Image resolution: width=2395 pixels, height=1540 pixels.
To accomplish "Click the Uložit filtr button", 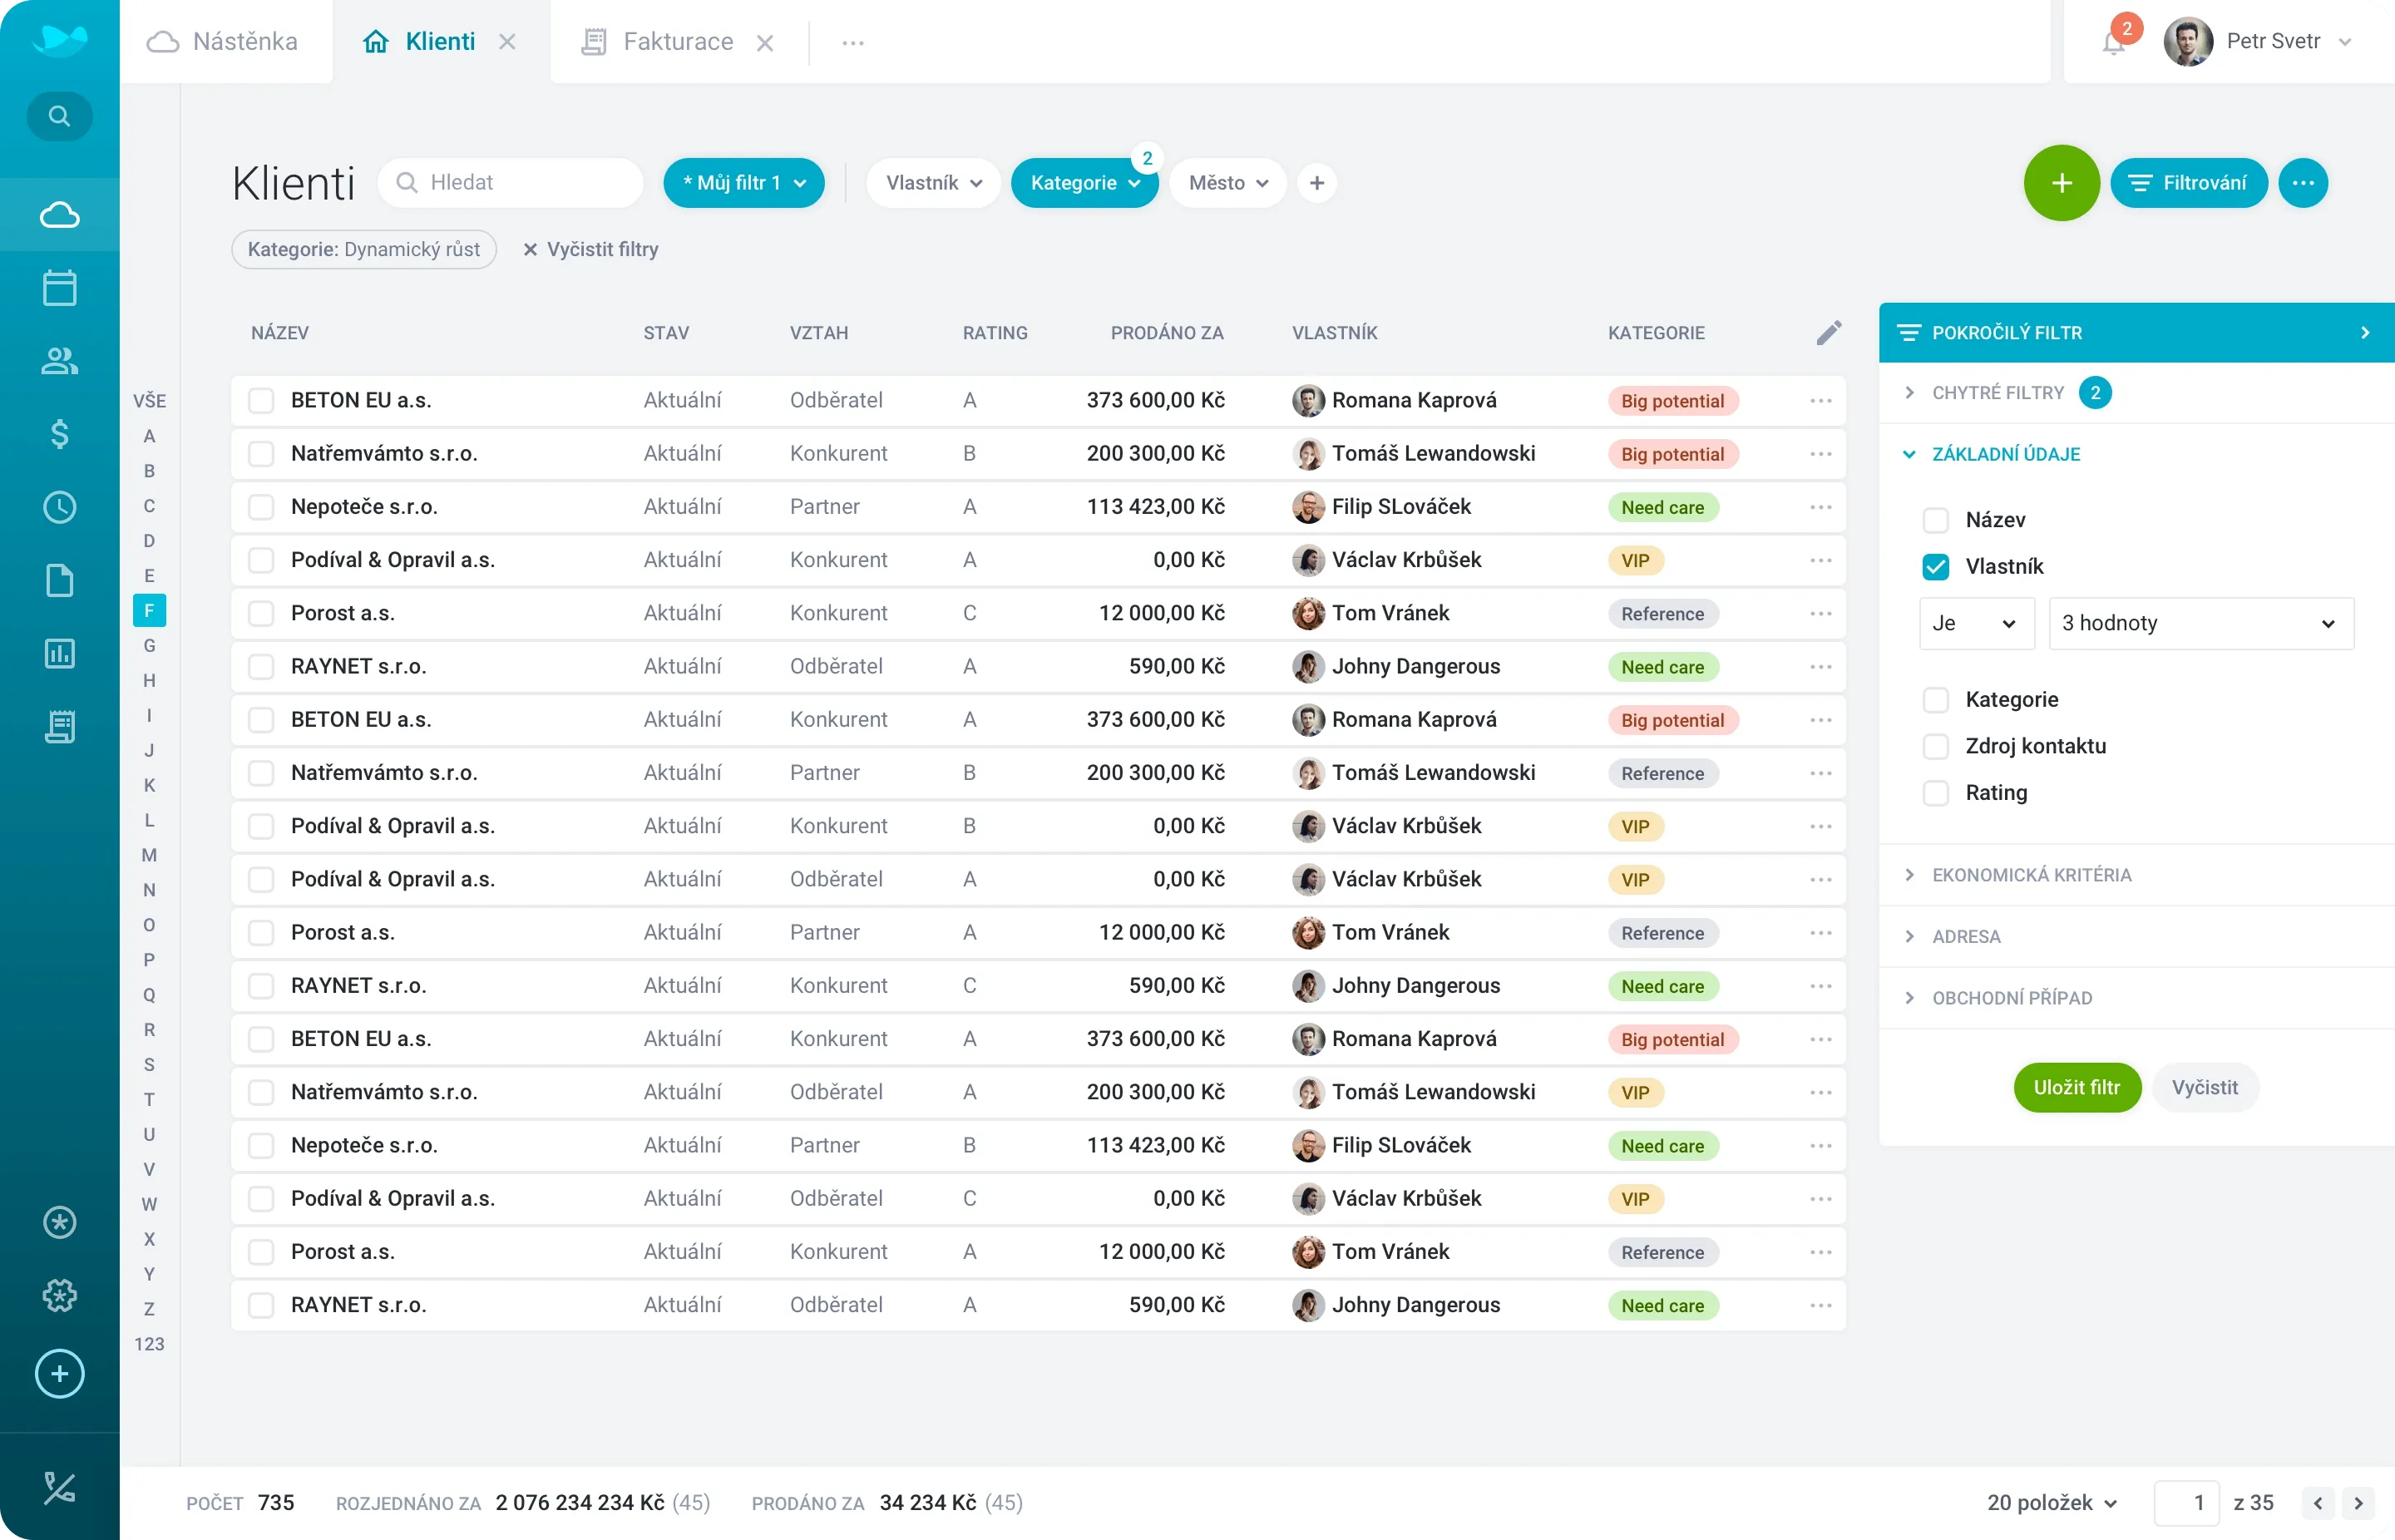I will pos(2076,1087).
